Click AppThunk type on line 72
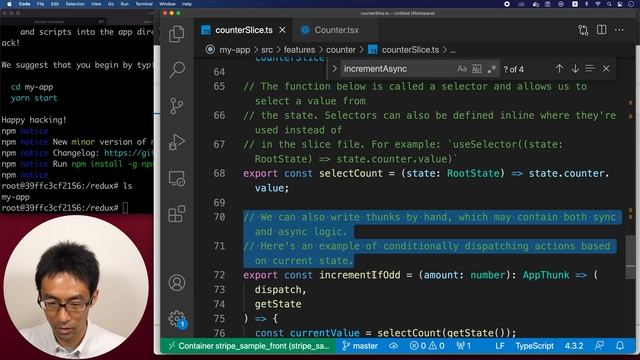This screenshot has height=360, width=640. [546, 275]
